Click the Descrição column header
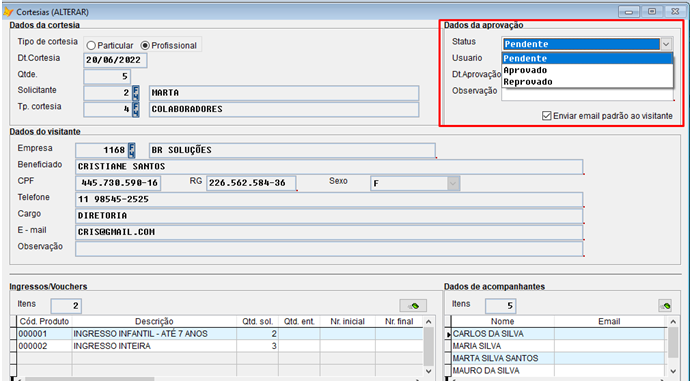The height and width of the screenshot is (386, 690). point(154,321)
